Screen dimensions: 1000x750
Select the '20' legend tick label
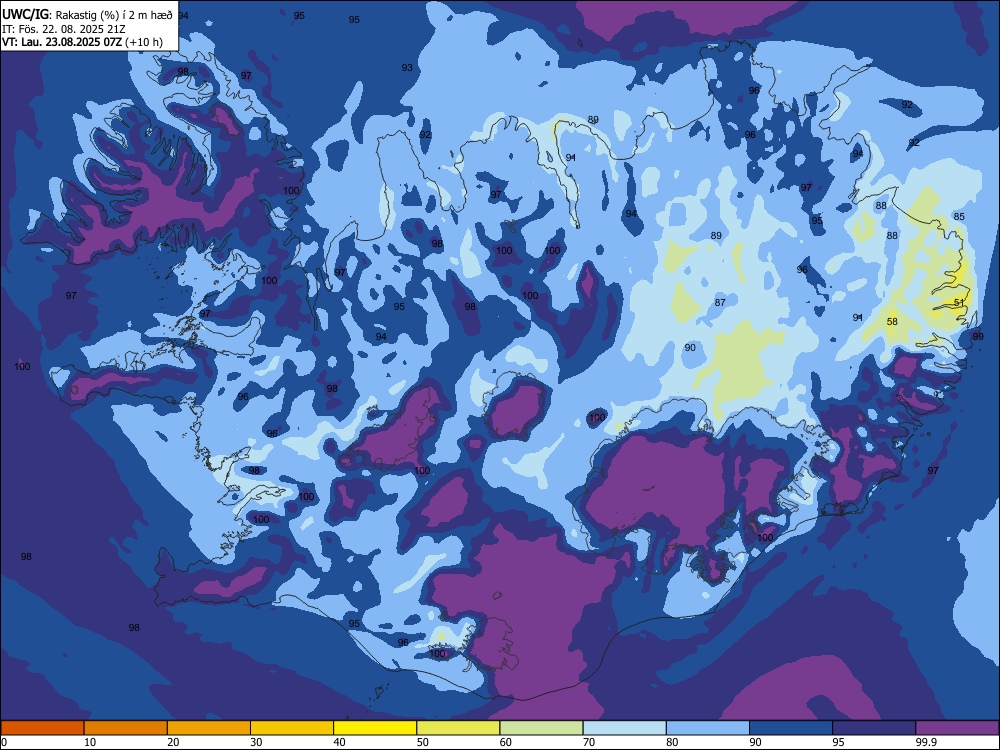[173, 742]
